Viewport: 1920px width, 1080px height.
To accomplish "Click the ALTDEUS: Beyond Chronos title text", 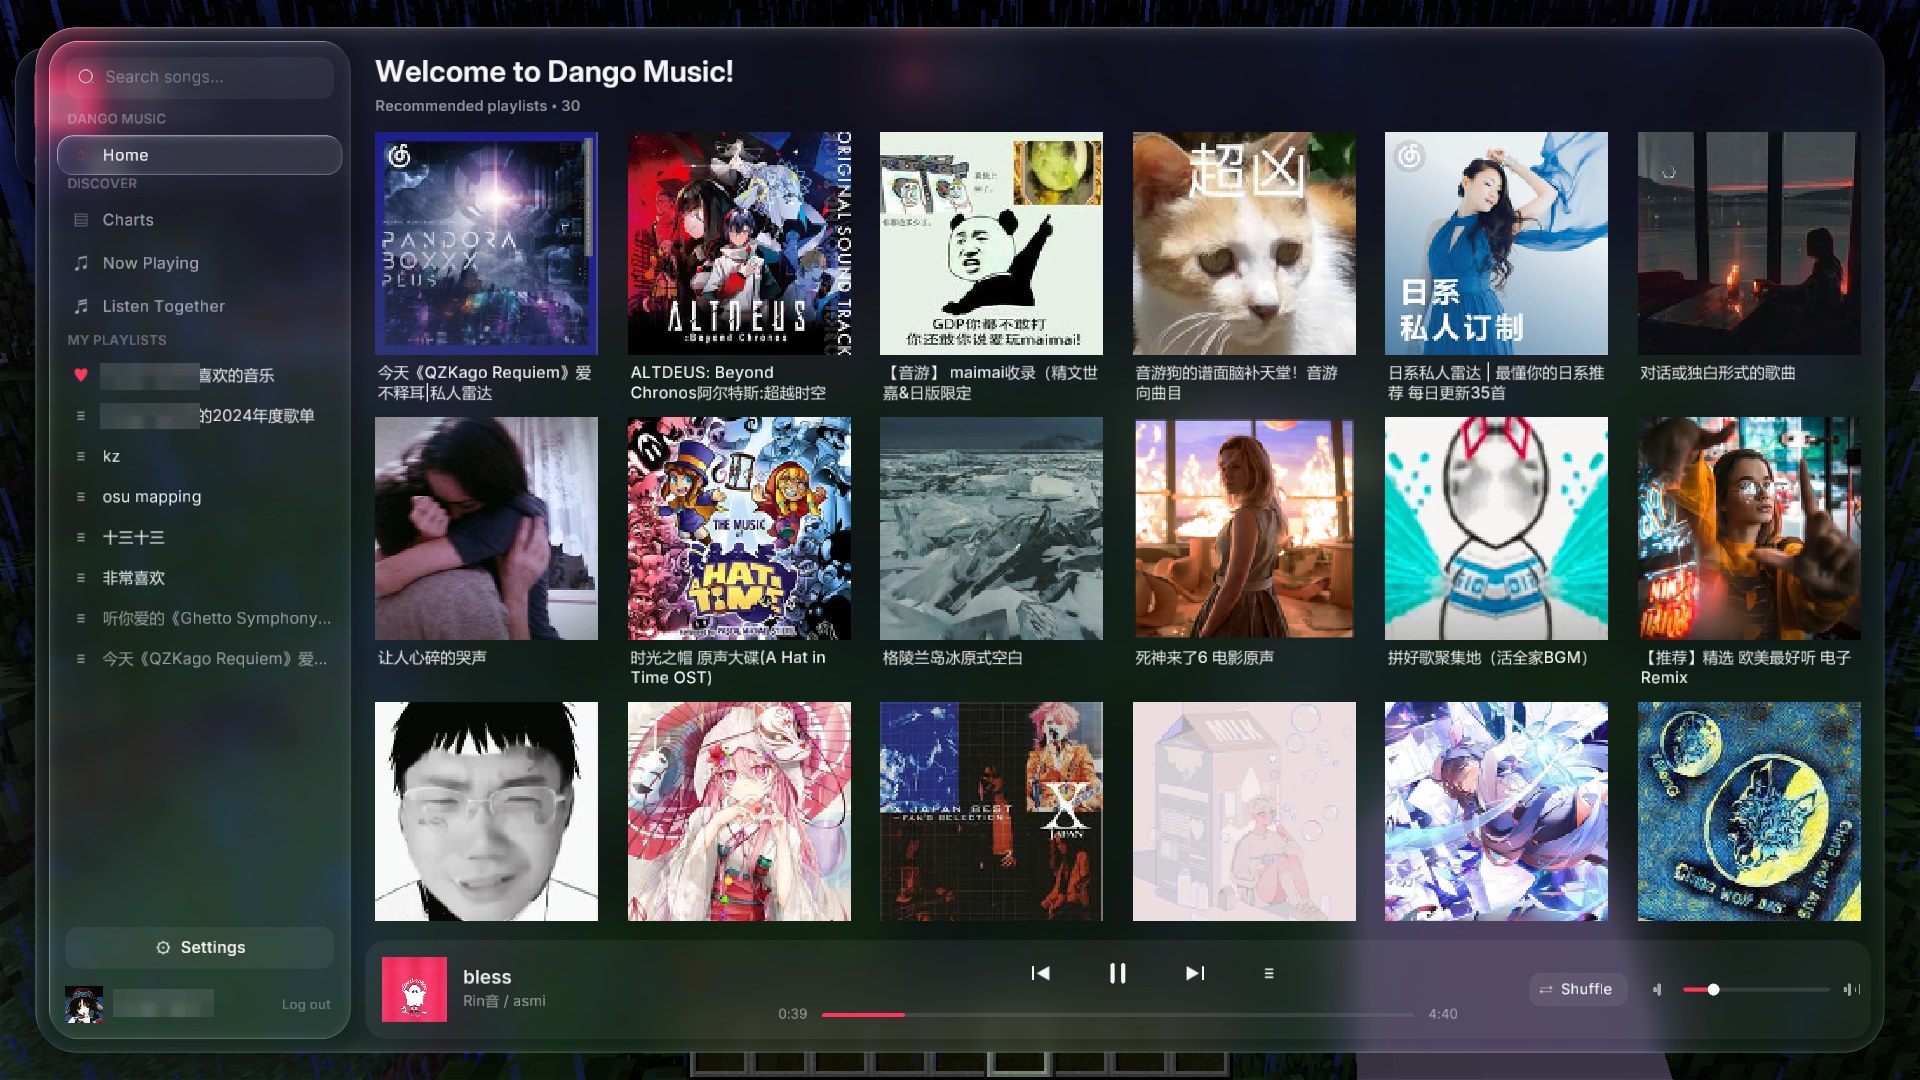I will 728,383.
